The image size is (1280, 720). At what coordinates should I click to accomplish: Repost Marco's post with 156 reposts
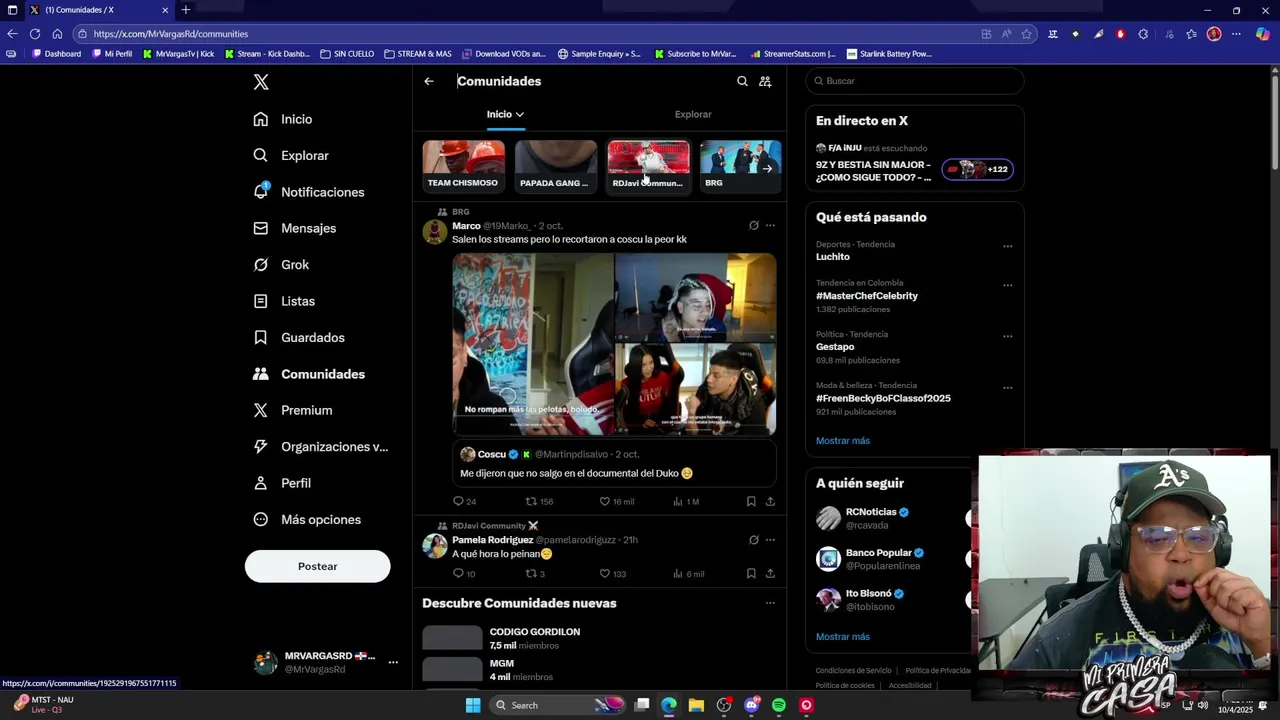(x=540, y=501)
